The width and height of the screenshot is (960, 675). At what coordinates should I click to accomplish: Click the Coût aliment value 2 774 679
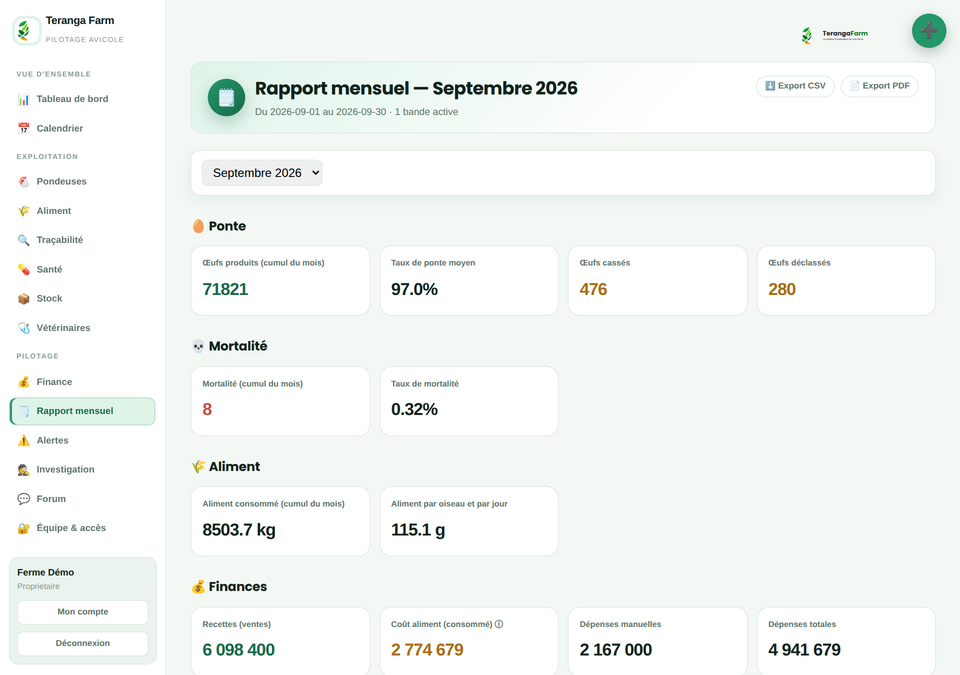pos(427,650)
